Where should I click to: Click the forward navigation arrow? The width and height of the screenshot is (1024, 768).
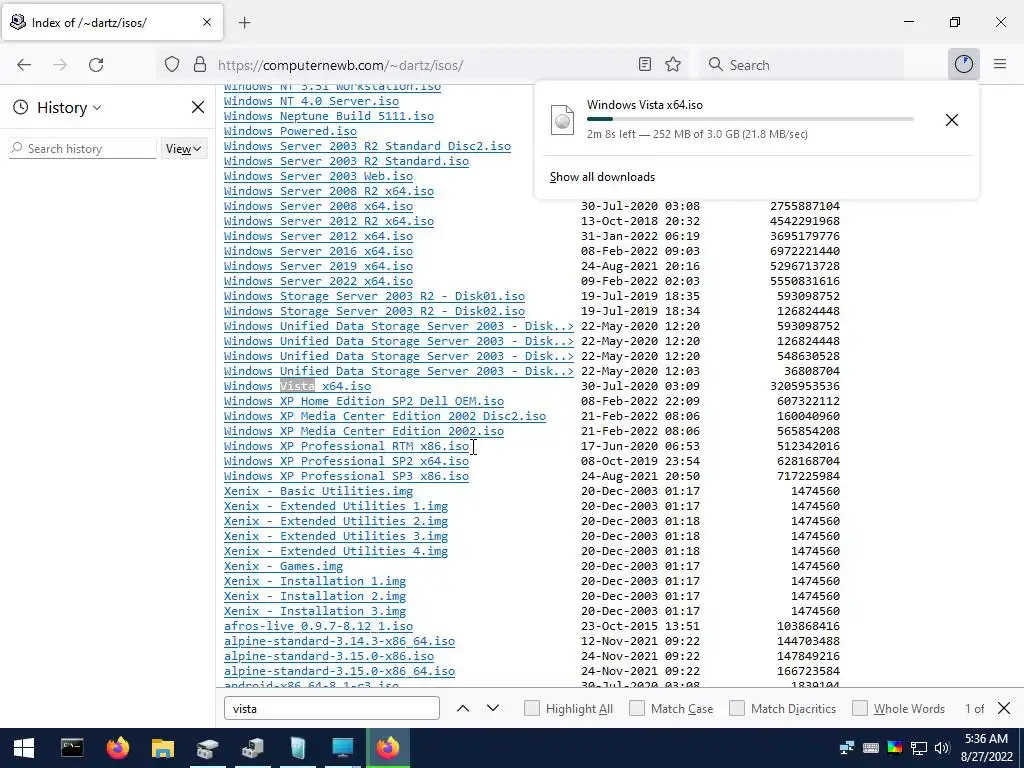click(60, 65)
